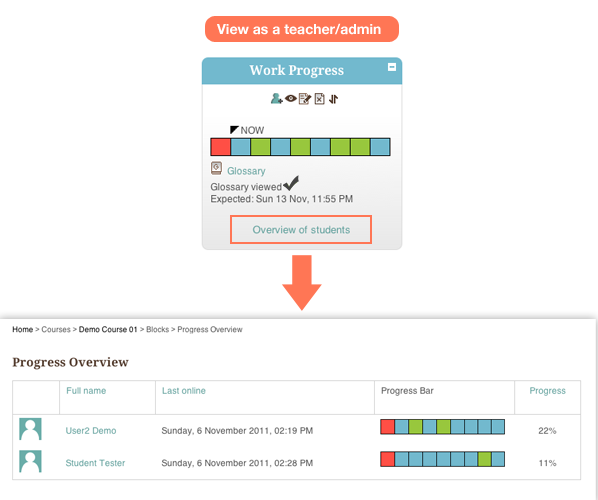Collapse the Work Progress block with minus icon
This screenshot has height=500, width=598.
tap(392, 67)
